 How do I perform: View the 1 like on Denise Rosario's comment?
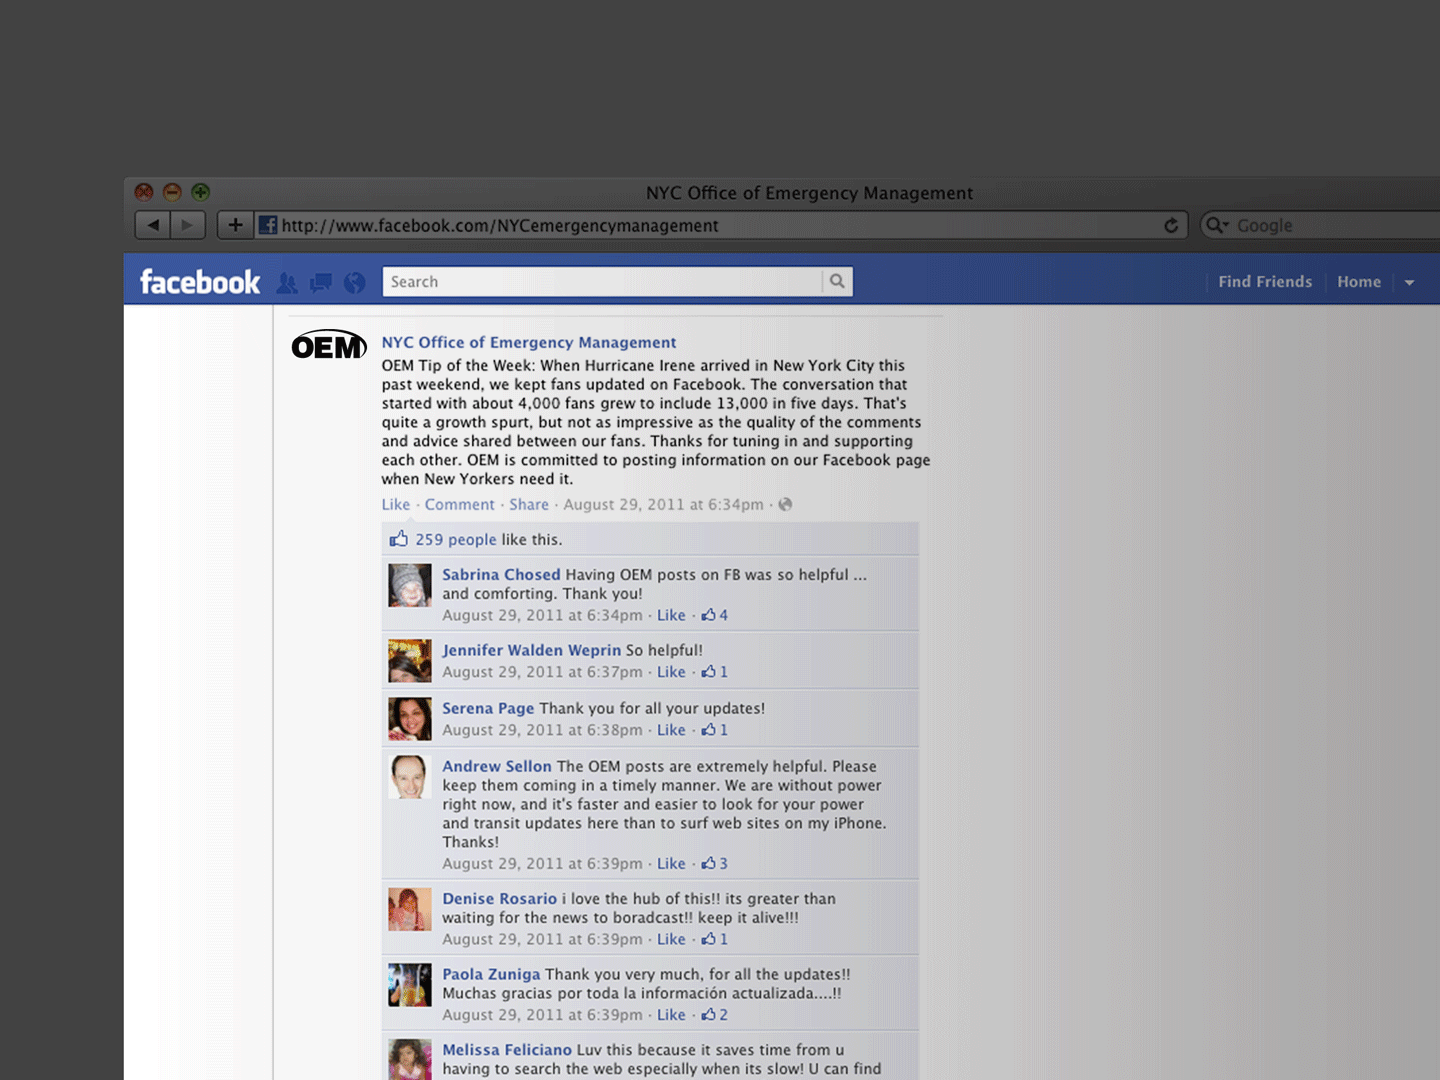[x=715, y=940]
